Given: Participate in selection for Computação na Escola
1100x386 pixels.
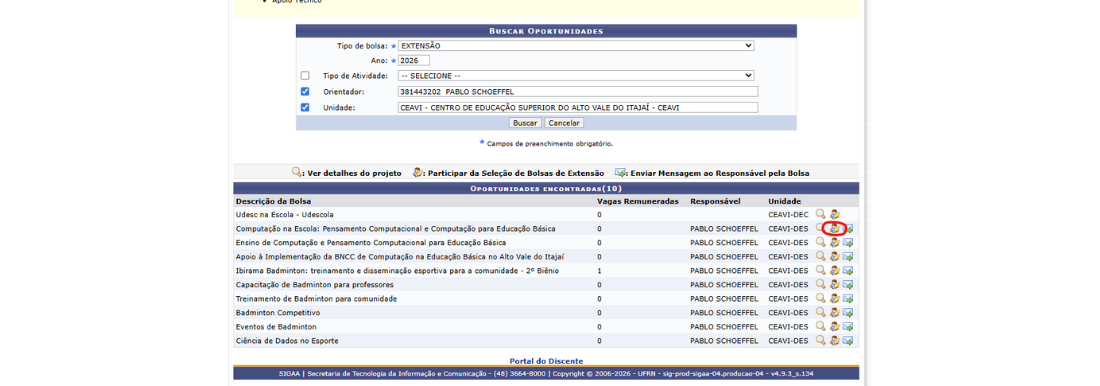Looking at the screenshot, I should 834,228.
